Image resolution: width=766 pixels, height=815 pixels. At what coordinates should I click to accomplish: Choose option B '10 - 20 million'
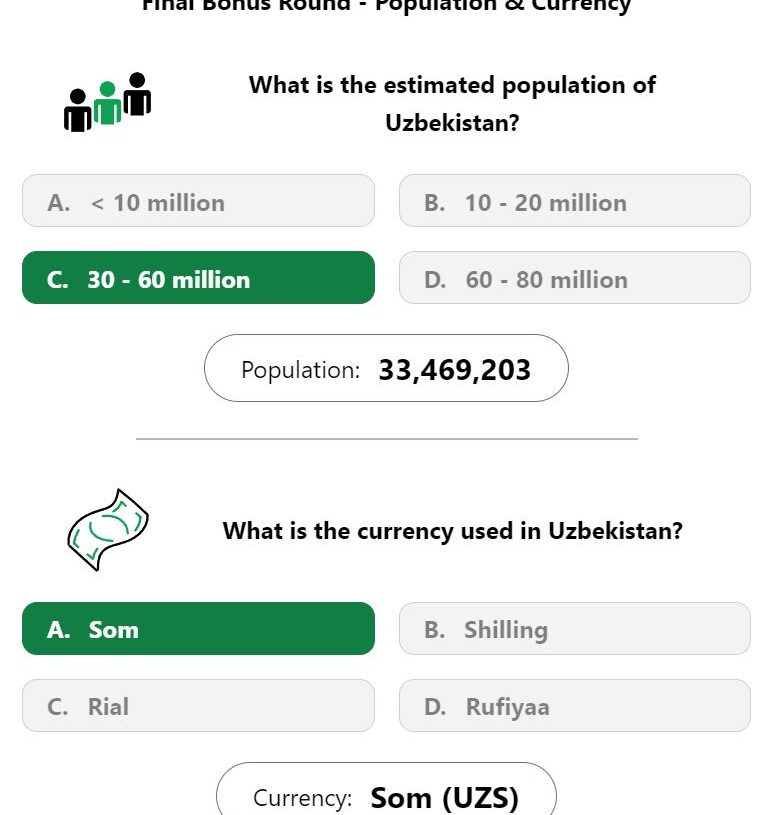pyautogui.click(x=574, y=201)
